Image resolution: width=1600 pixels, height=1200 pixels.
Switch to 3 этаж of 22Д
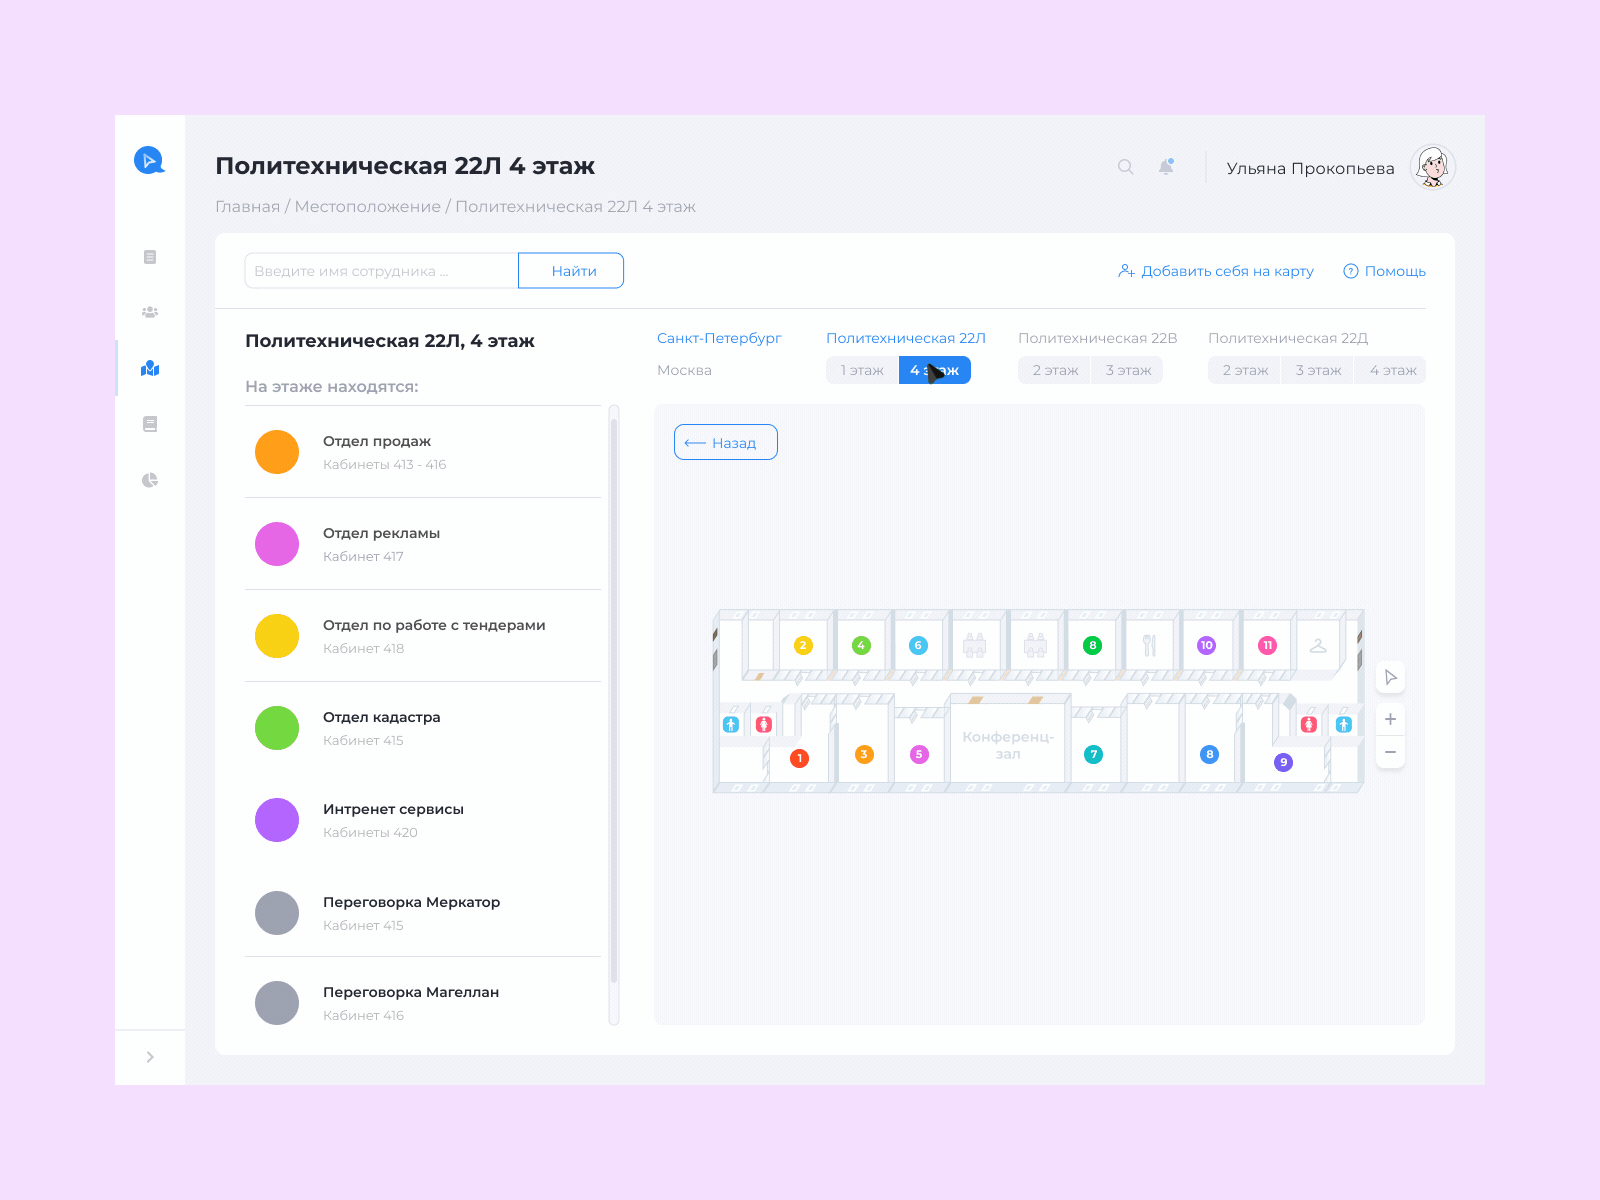1318,370
